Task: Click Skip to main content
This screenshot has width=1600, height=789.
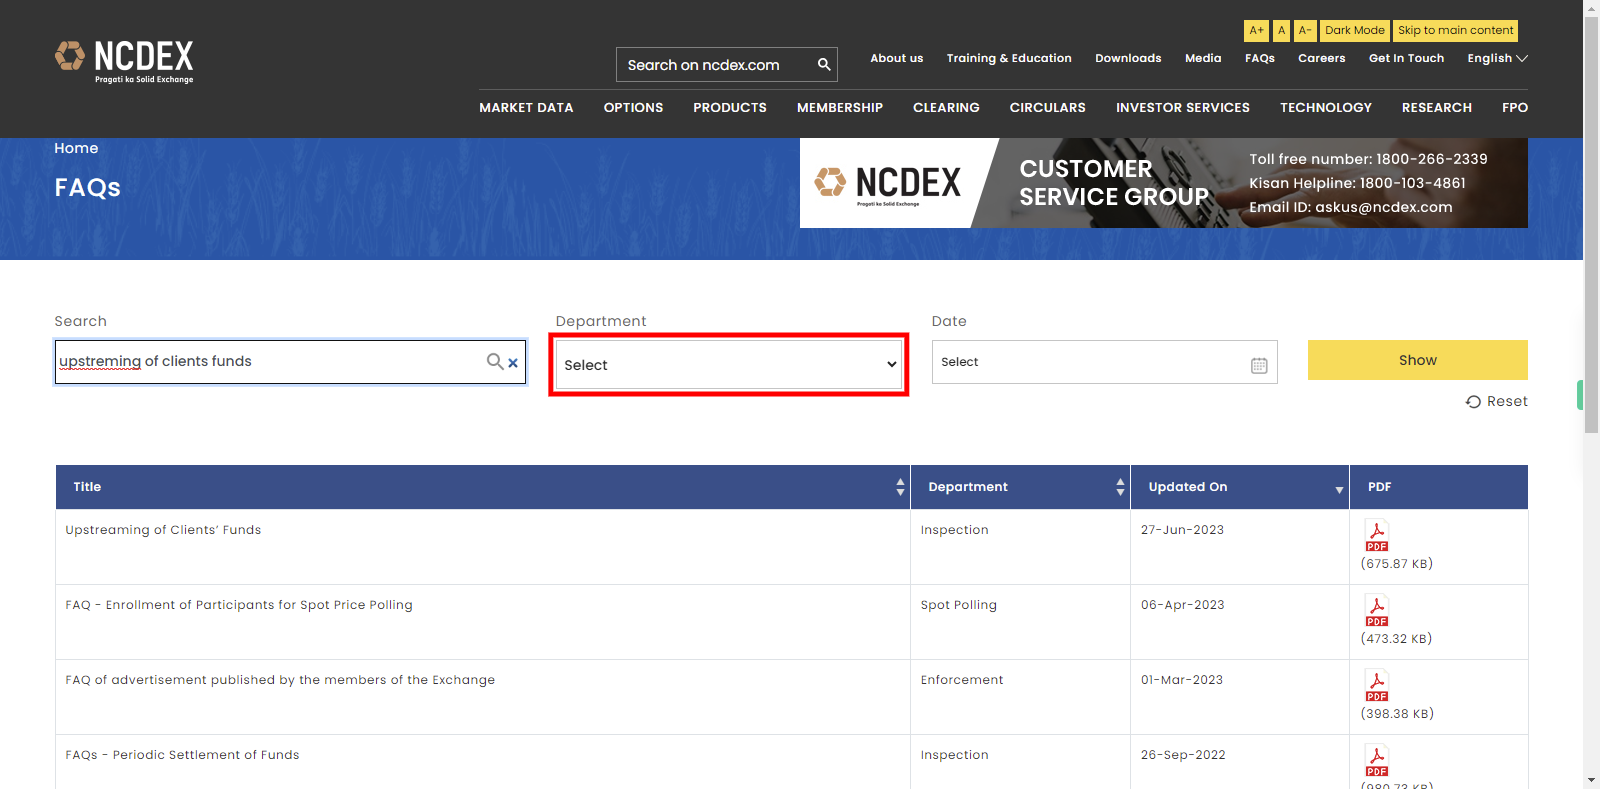Action: (1455, 31)
